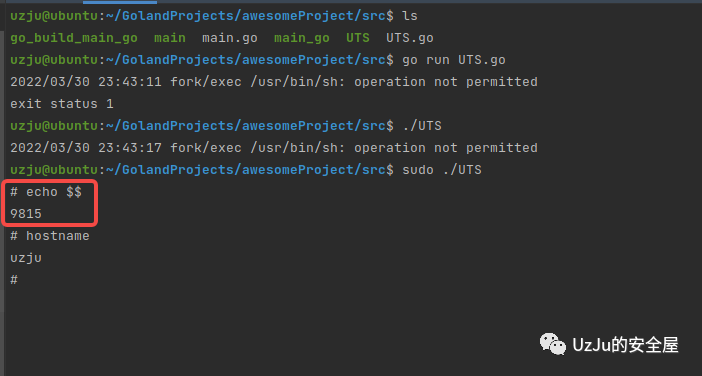This screenshot has height=376, width=702.
Task: Click the 'go run UTS.go' command
Action: (454, 60)
